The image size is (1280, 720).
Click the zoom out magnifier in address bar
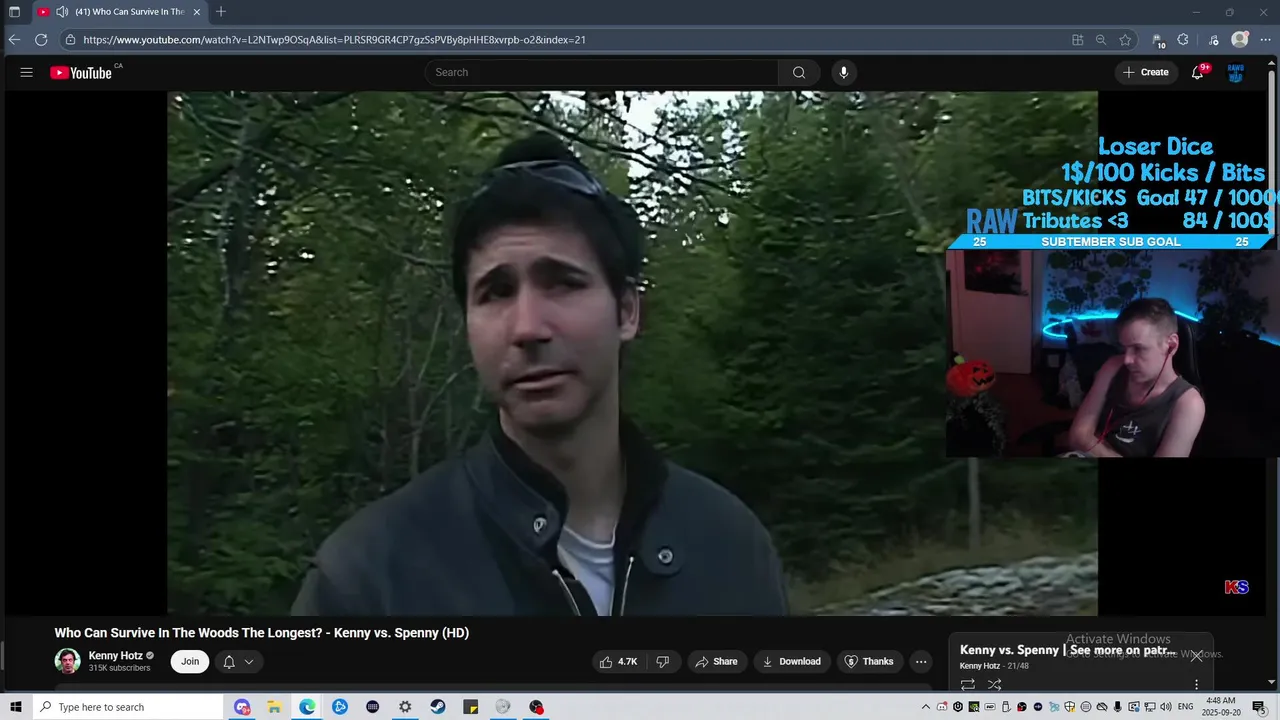(x=1101, y=40)
